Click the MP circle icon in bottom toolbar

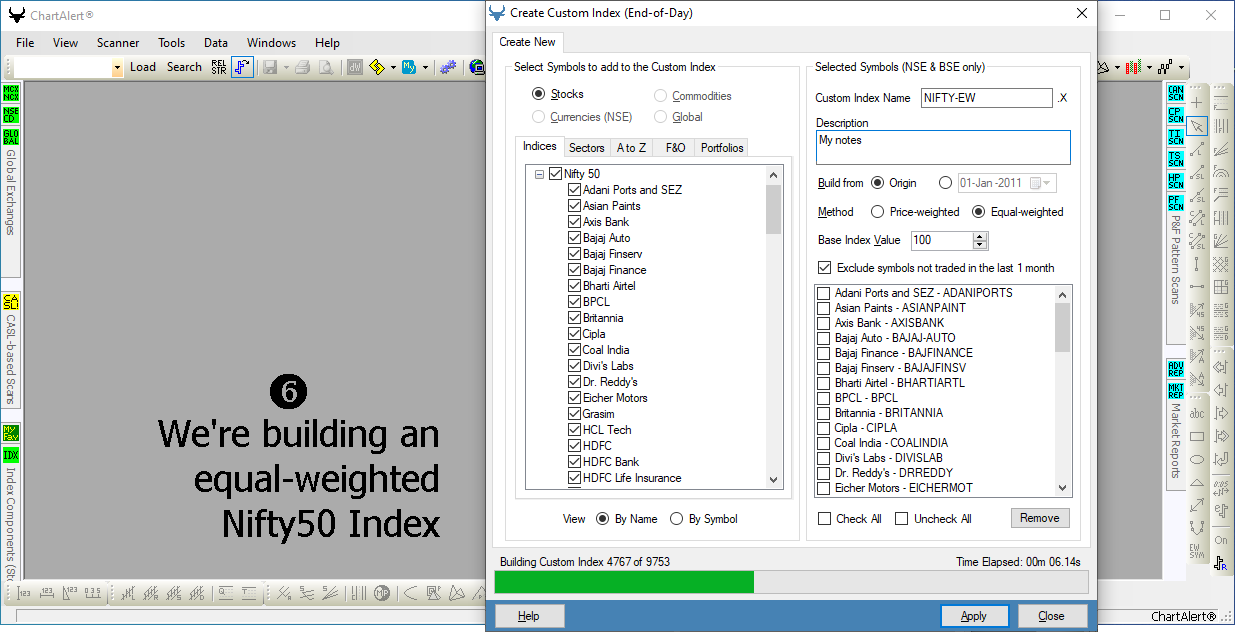click(x=381, y=594)
